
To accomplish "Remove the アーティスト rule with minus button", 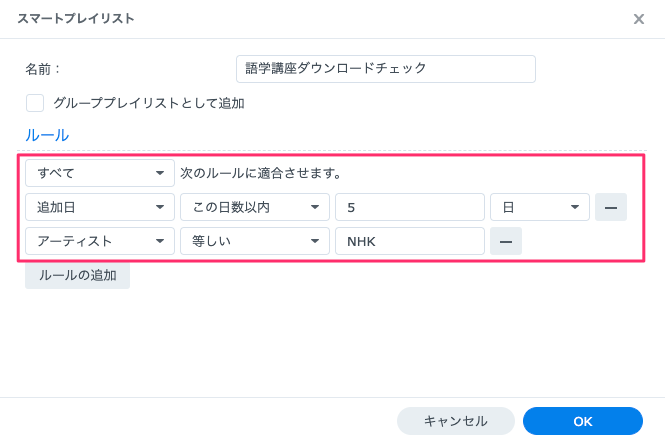I will (x=506, y=241).
